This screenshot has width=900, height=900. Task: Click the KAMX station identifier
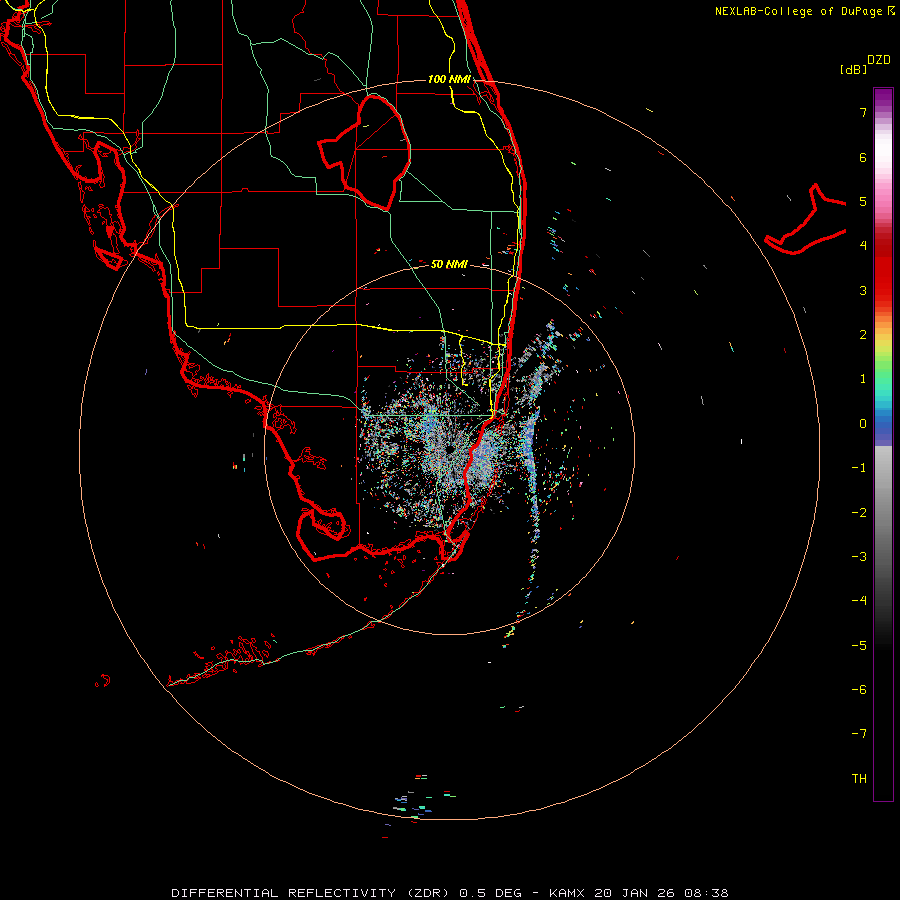[567, 893]
